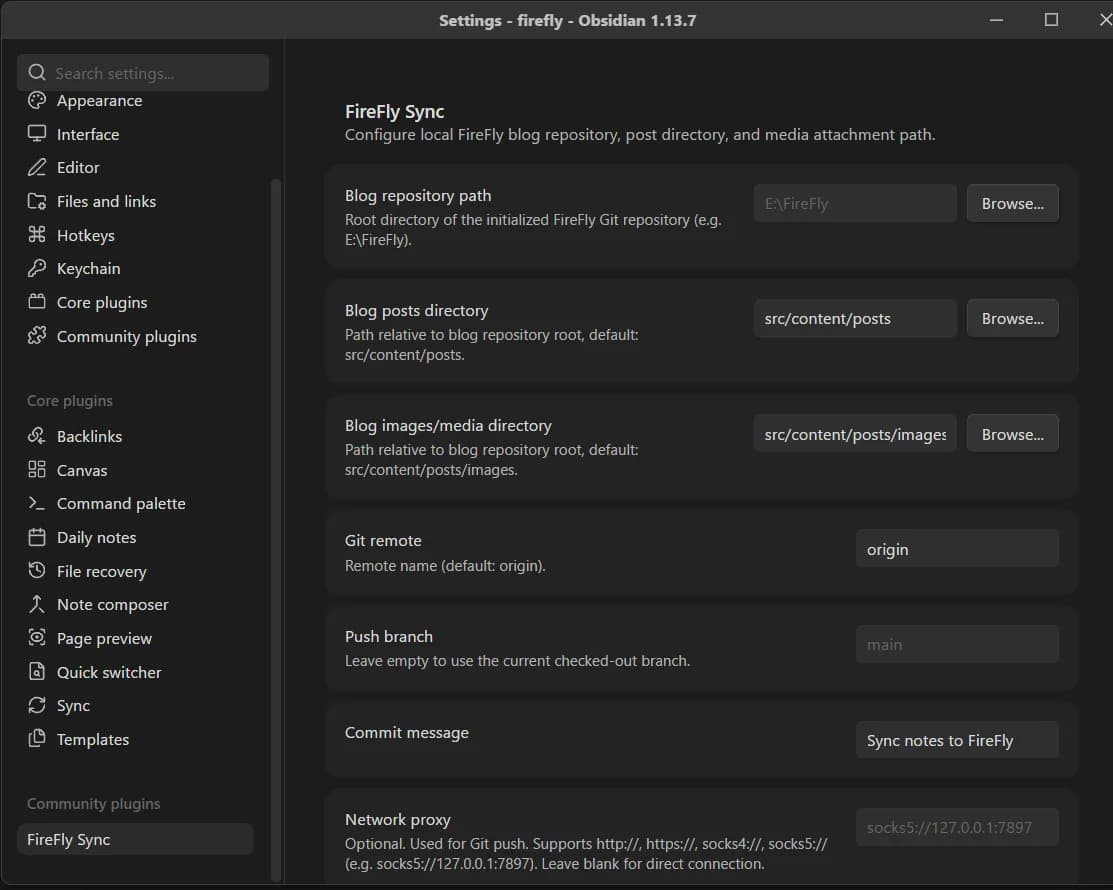
Task: Open Page preview plugin options
Action: [x=135, y=638]
